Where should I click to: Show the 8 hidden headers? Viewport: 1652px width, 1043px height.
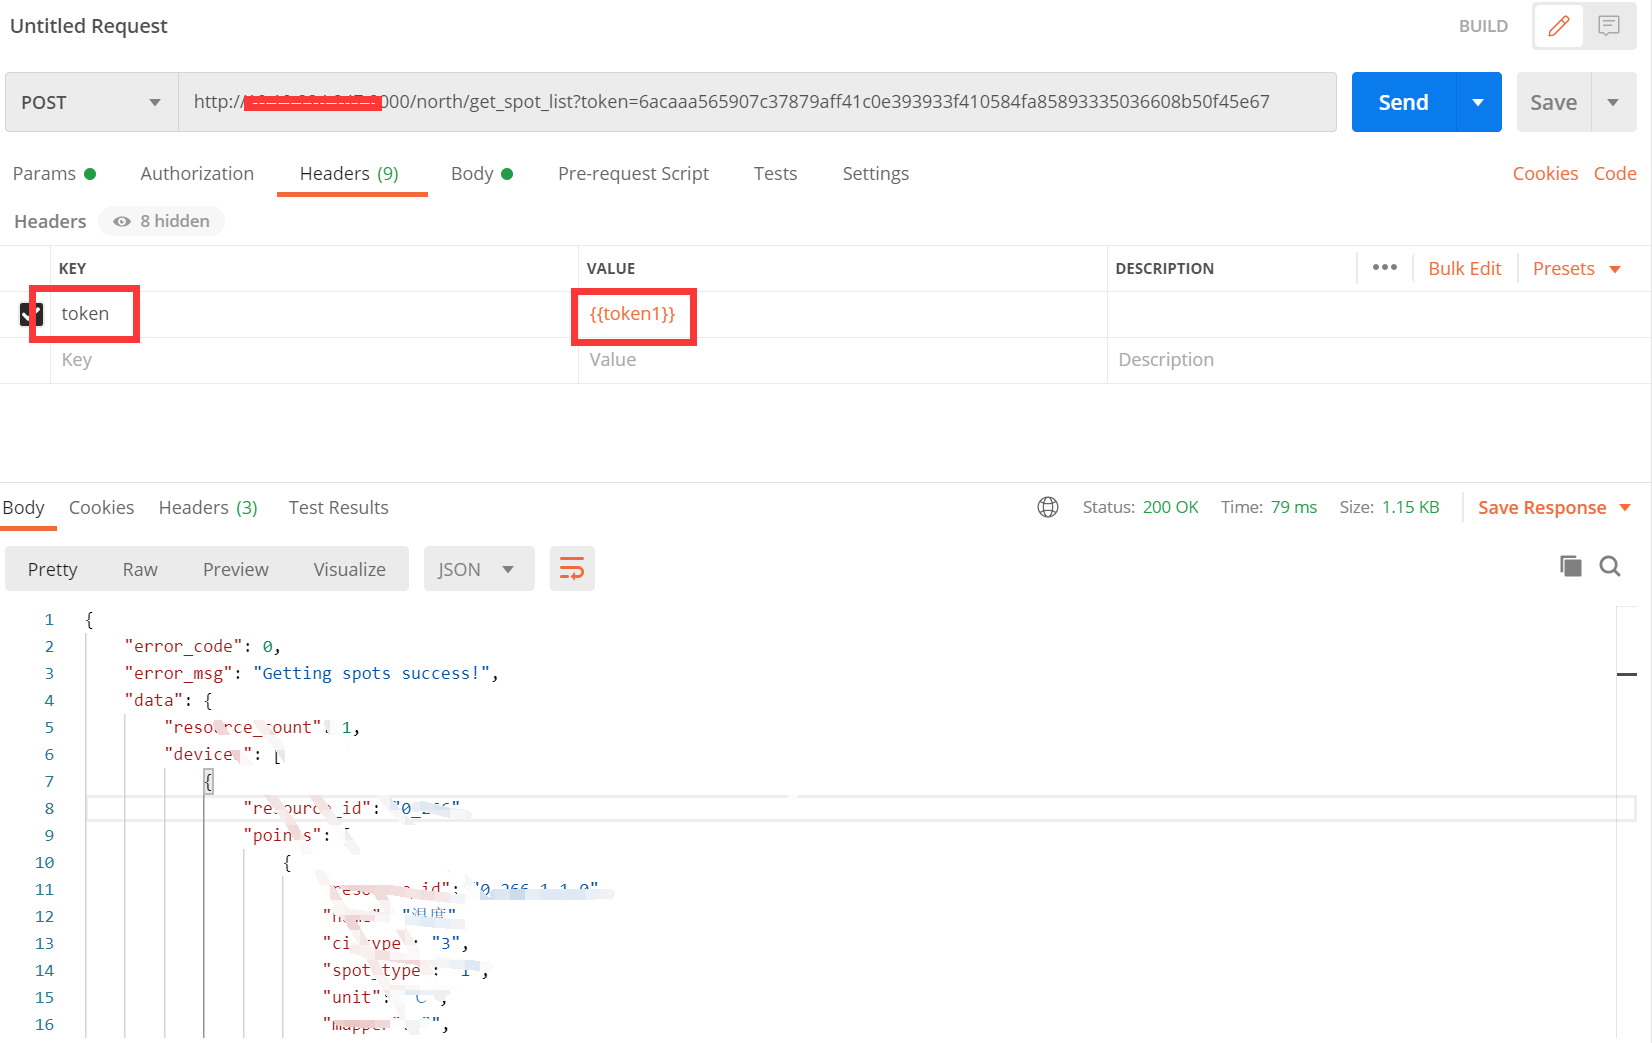tap(160, 221)
